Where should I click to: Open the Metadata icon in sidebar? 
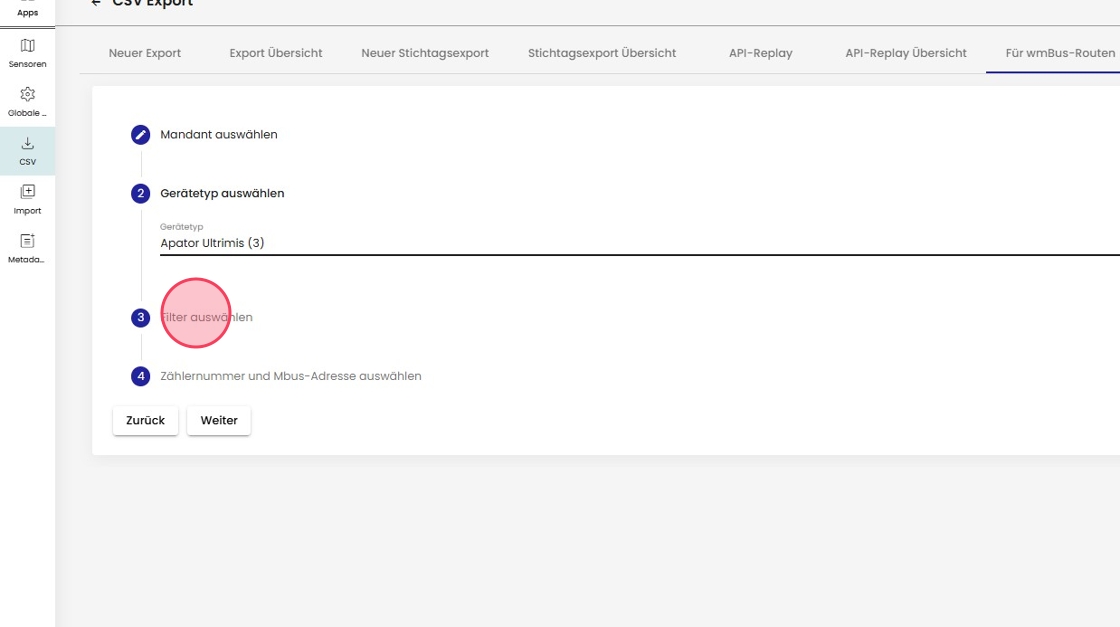(x=27, y=241)
